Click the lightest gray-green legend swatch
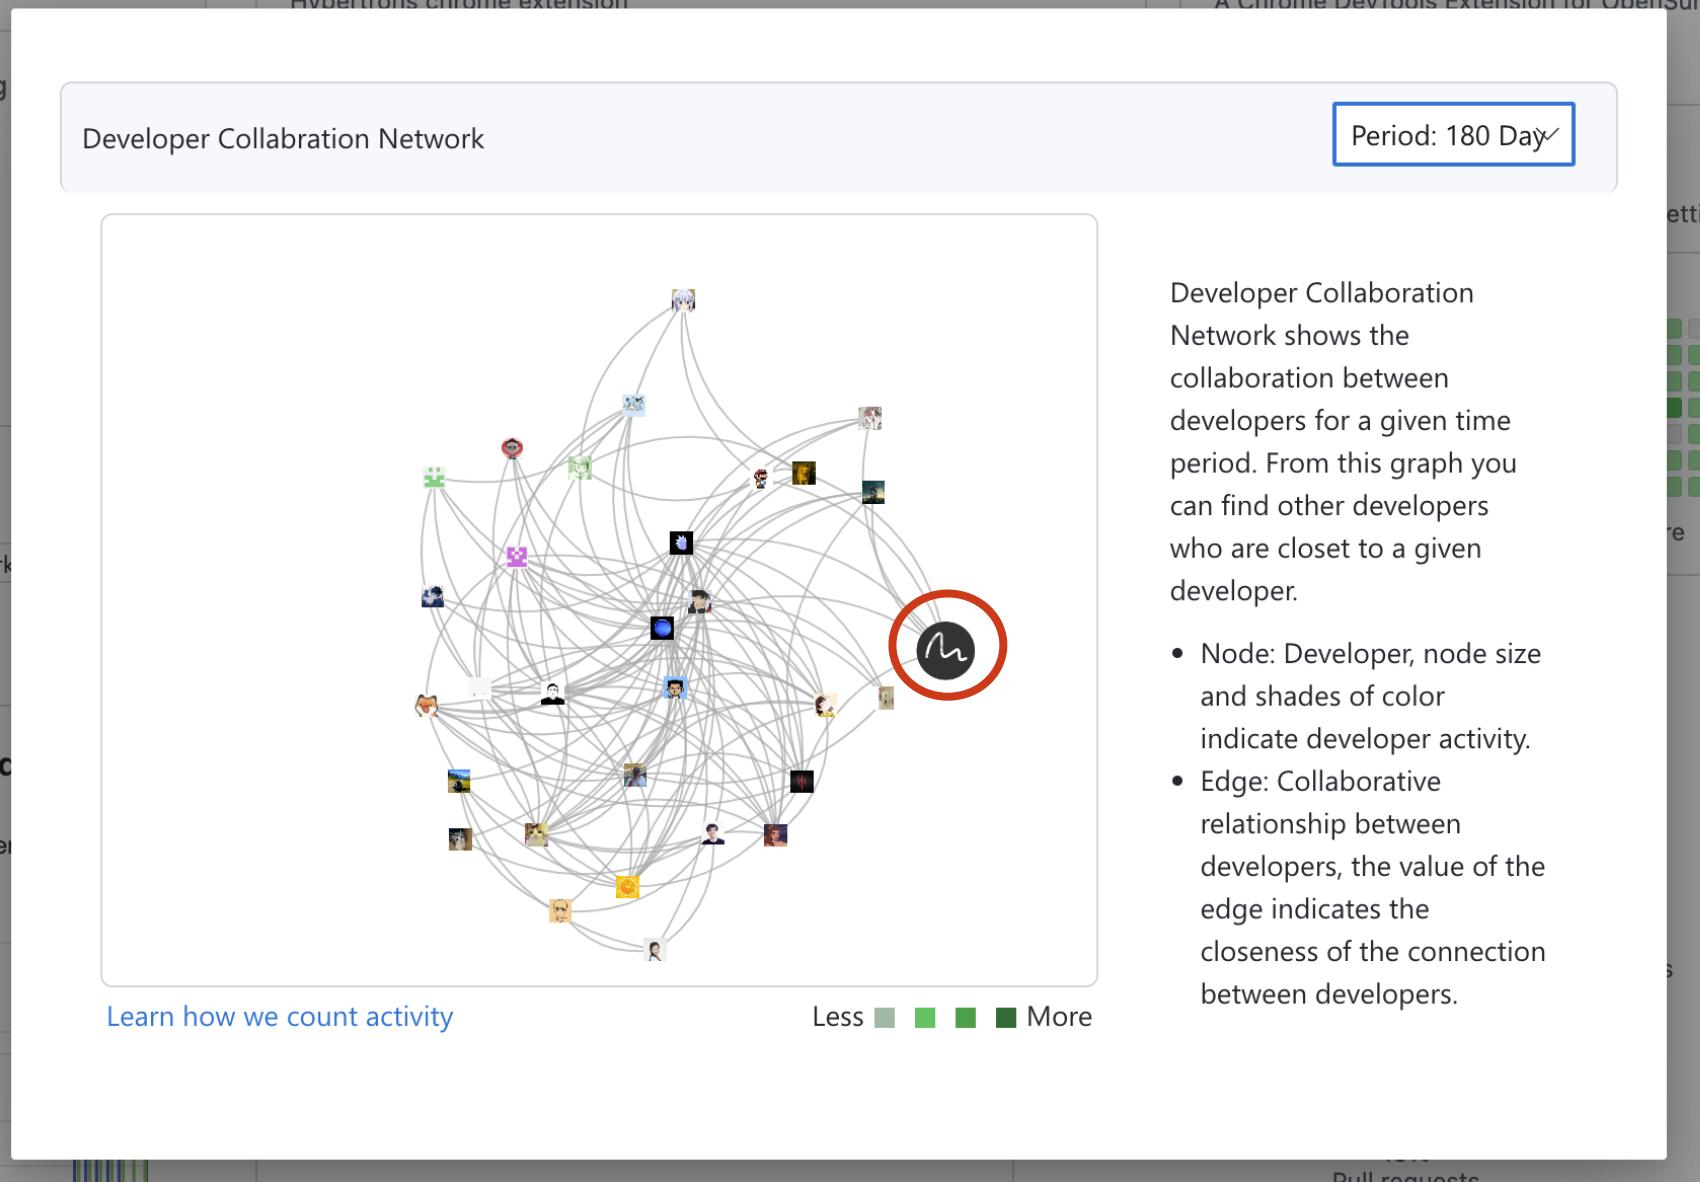 tap(884, 1018)
